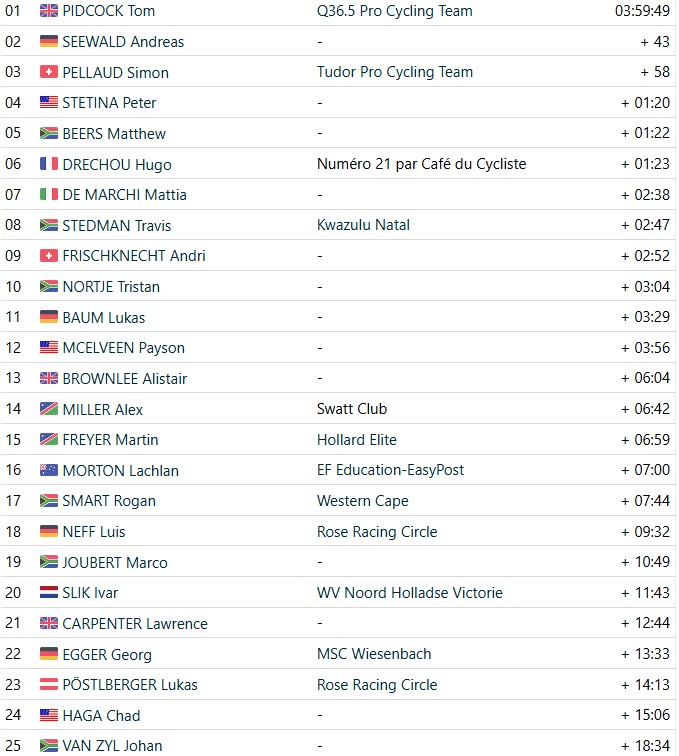Click the French flag beside DRECHOU Hugo
The width and height of the screenshot is (679, 756).
(49, 164)
